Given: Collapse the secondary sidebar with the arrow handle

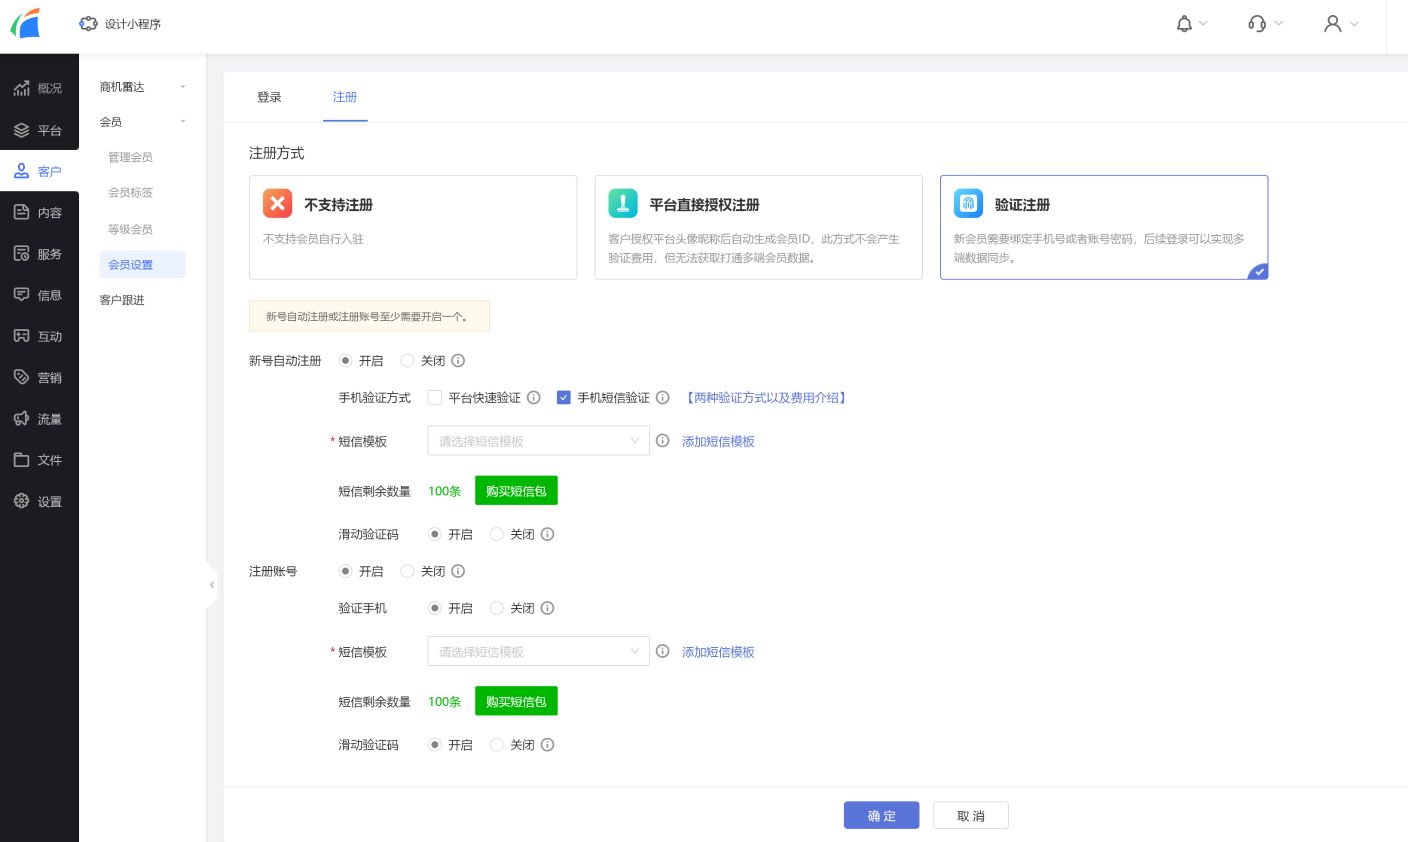Looking at the screenshot, I should (x=211, y=585).
